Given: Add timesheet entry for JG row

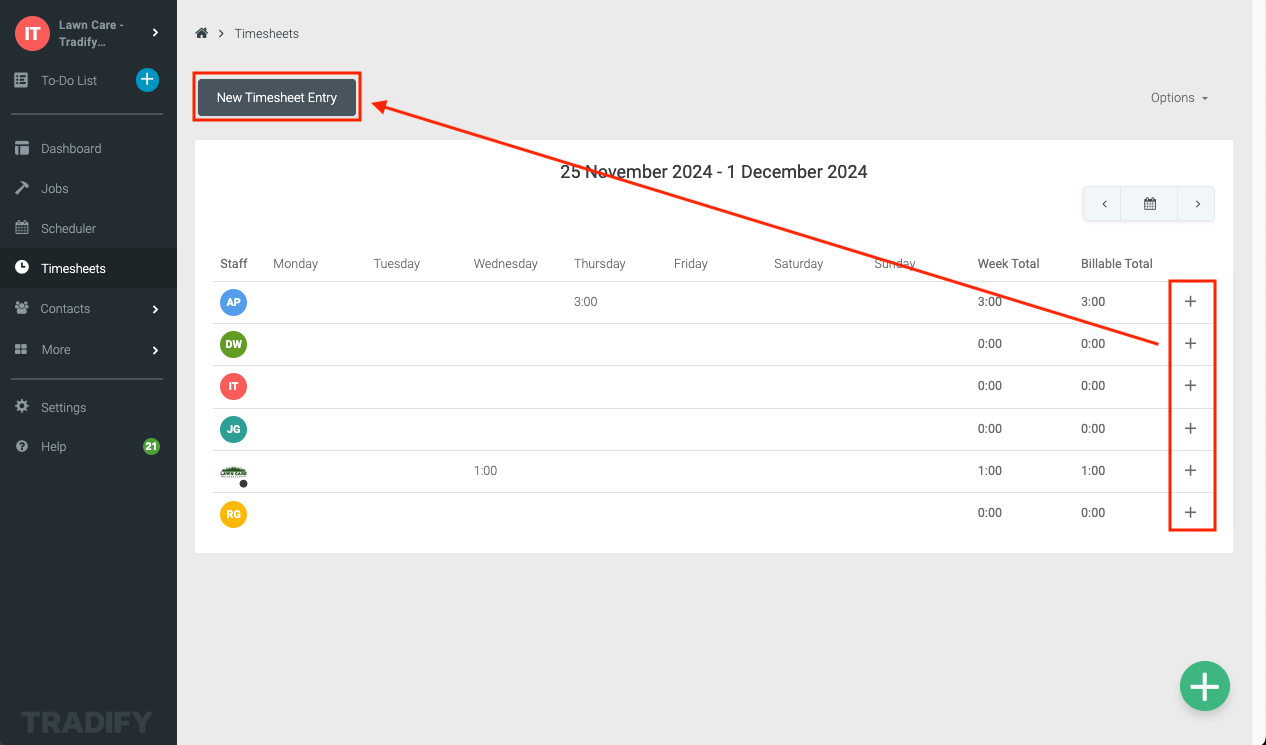Looking at the screenshot, I should pyautogui.click(x=1190, y=428).
